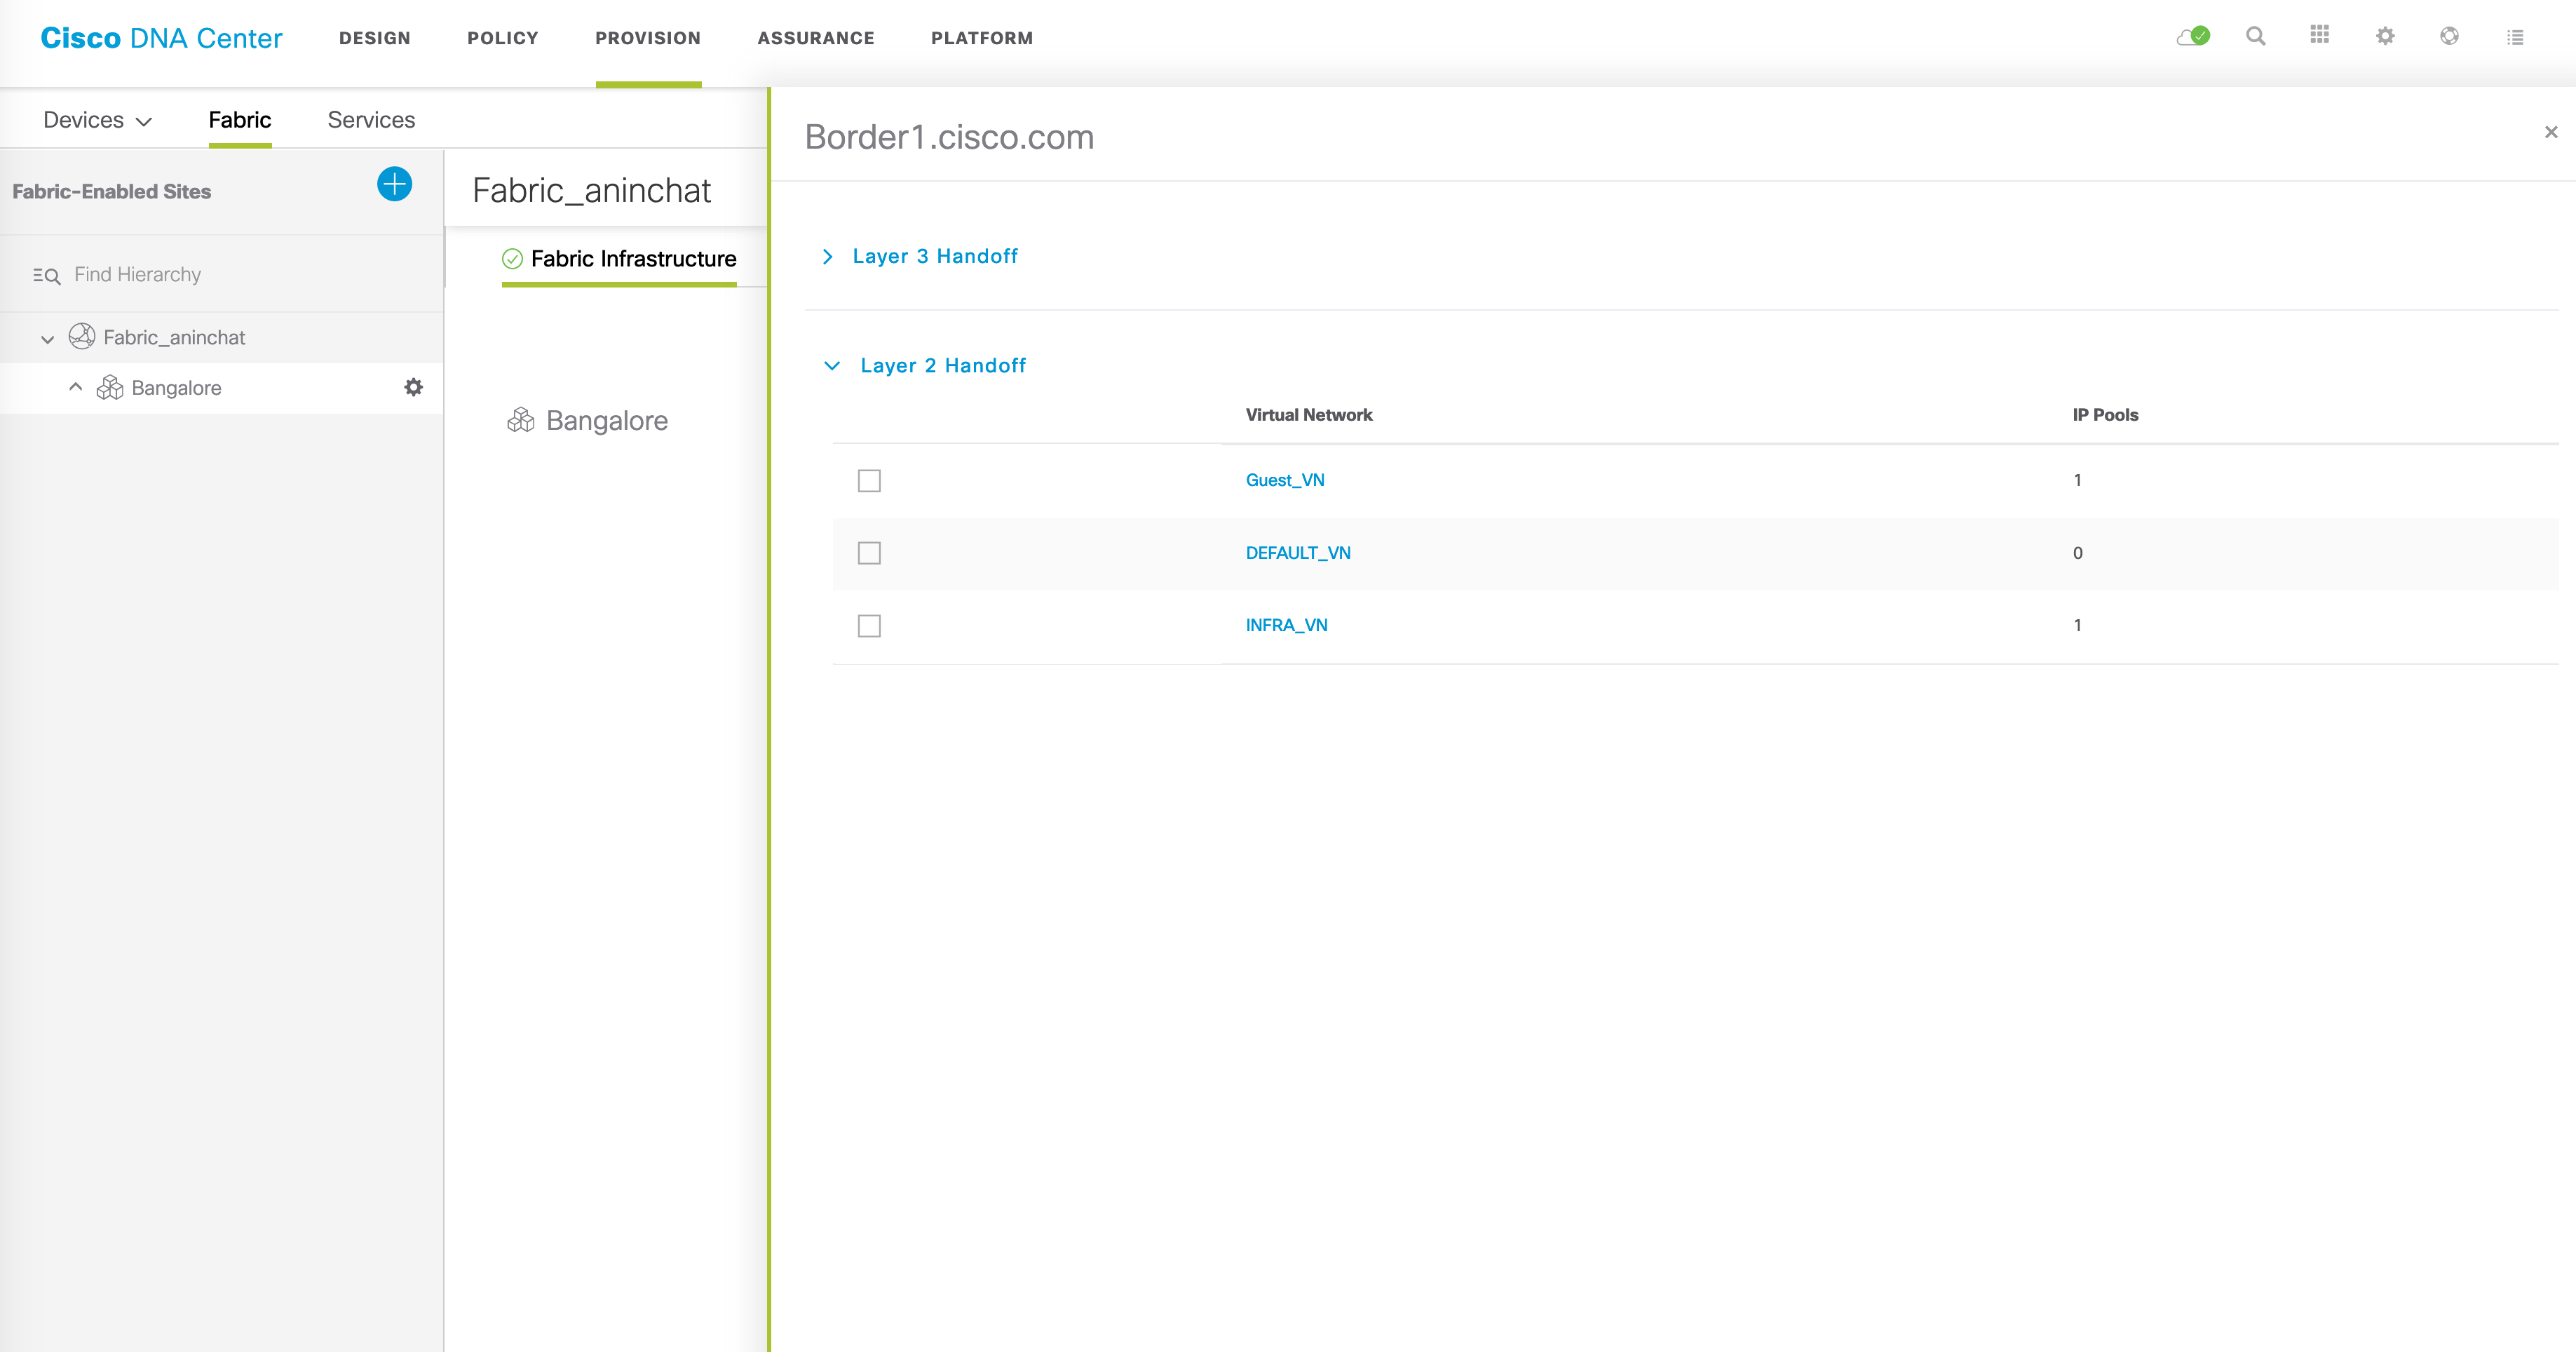Select the Fabric Infrastructure tab
Viewport: 2576px width, 1352px height.
pos(633,259)
